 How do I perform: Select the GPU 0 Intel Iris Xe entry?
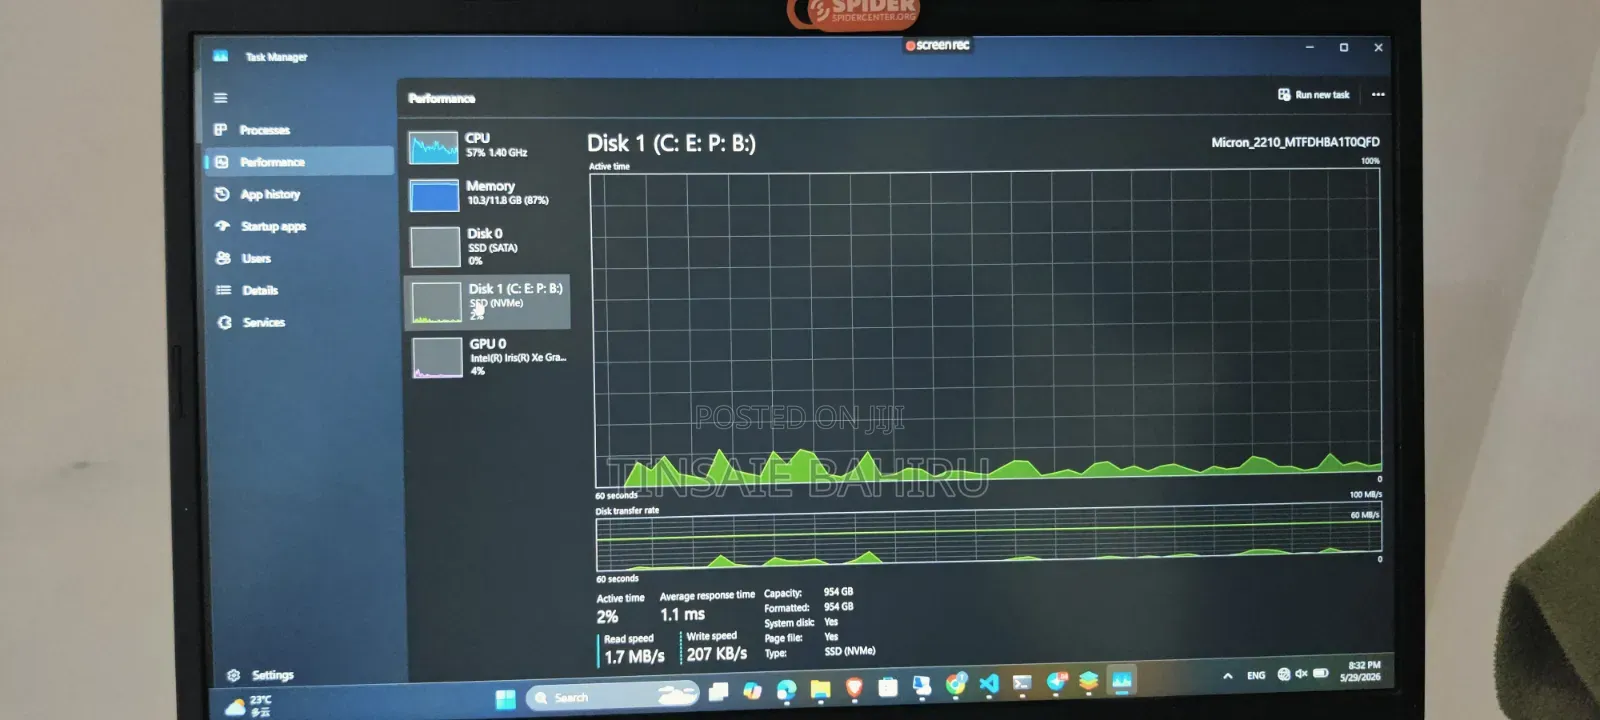coord(487,357)
